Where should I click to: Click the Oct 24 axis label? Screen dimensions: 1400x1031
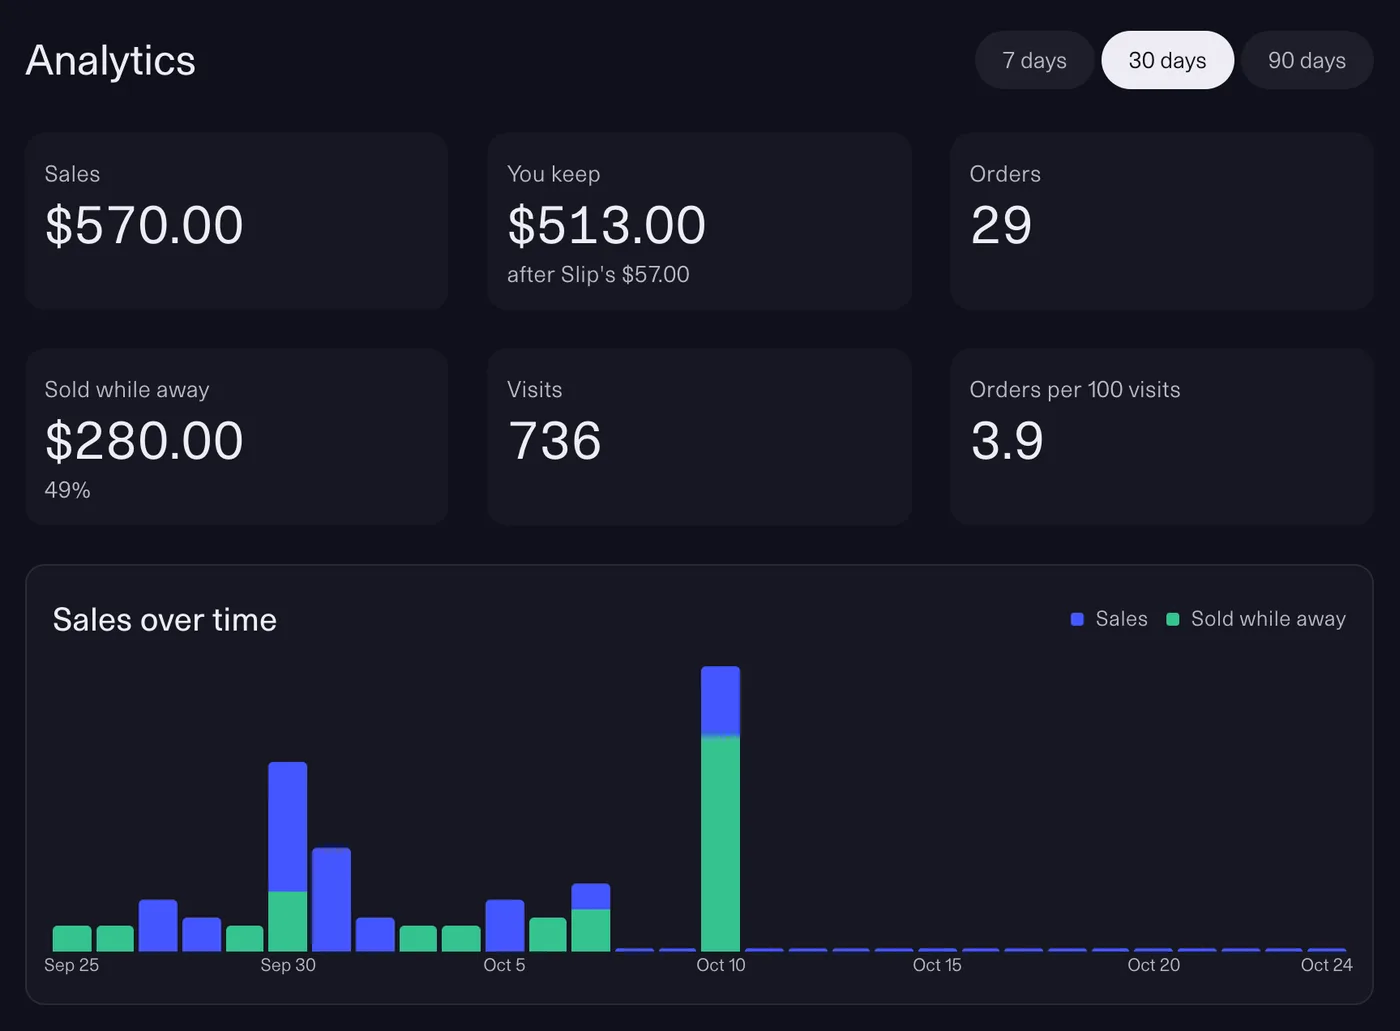(1326, 965)
